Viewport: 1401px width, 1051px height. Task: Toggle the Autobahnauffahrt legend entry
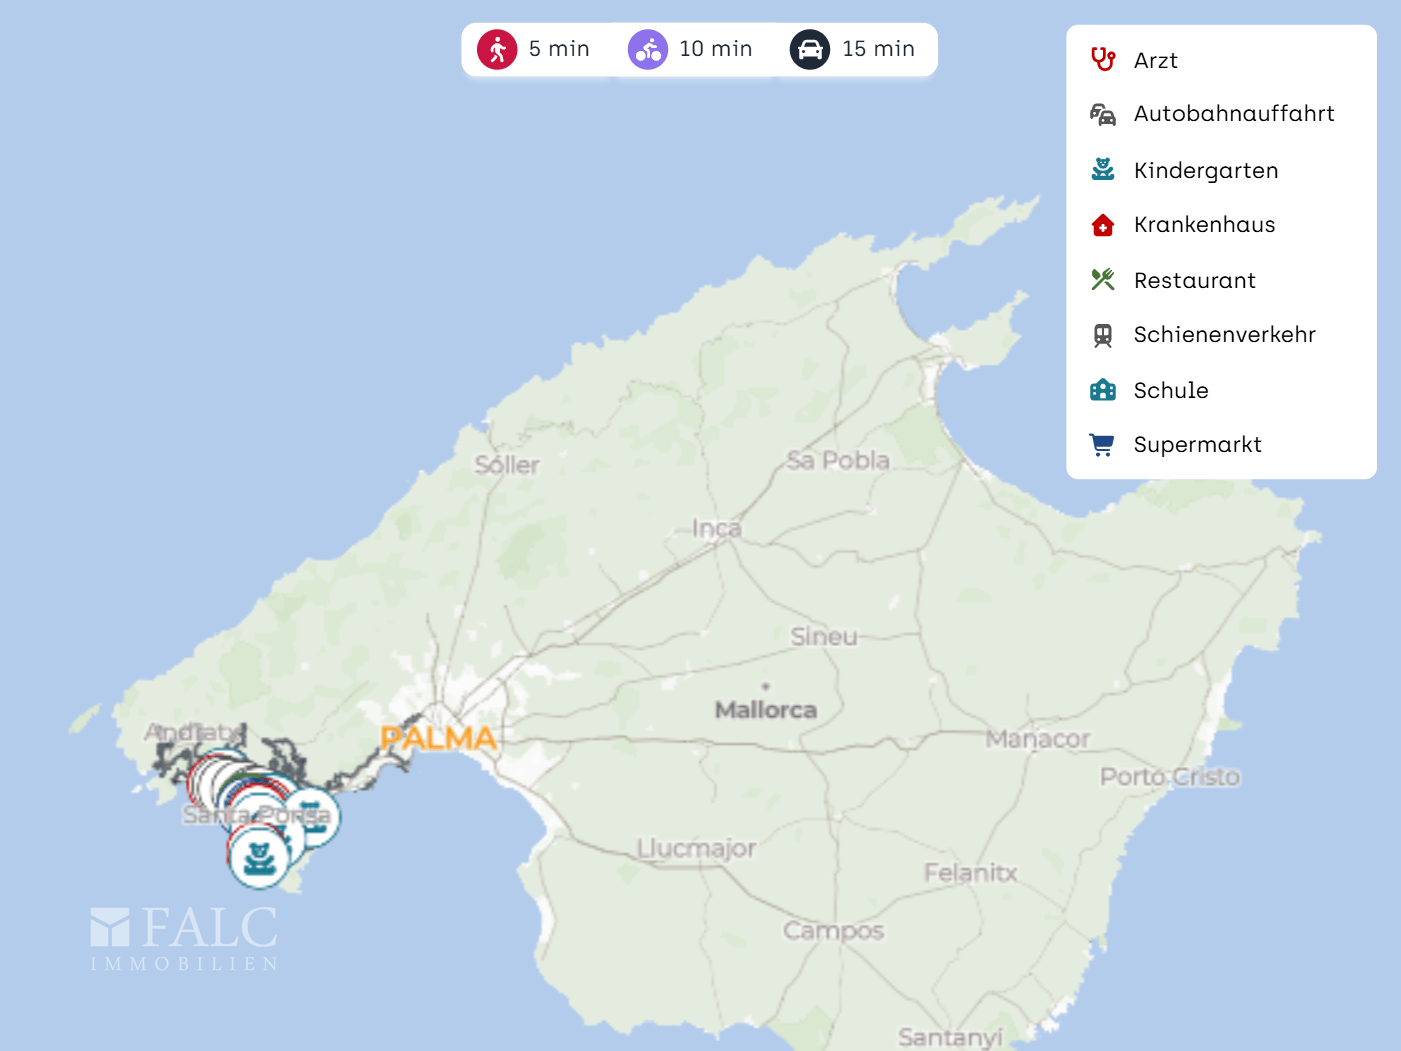pos(1233,114)
